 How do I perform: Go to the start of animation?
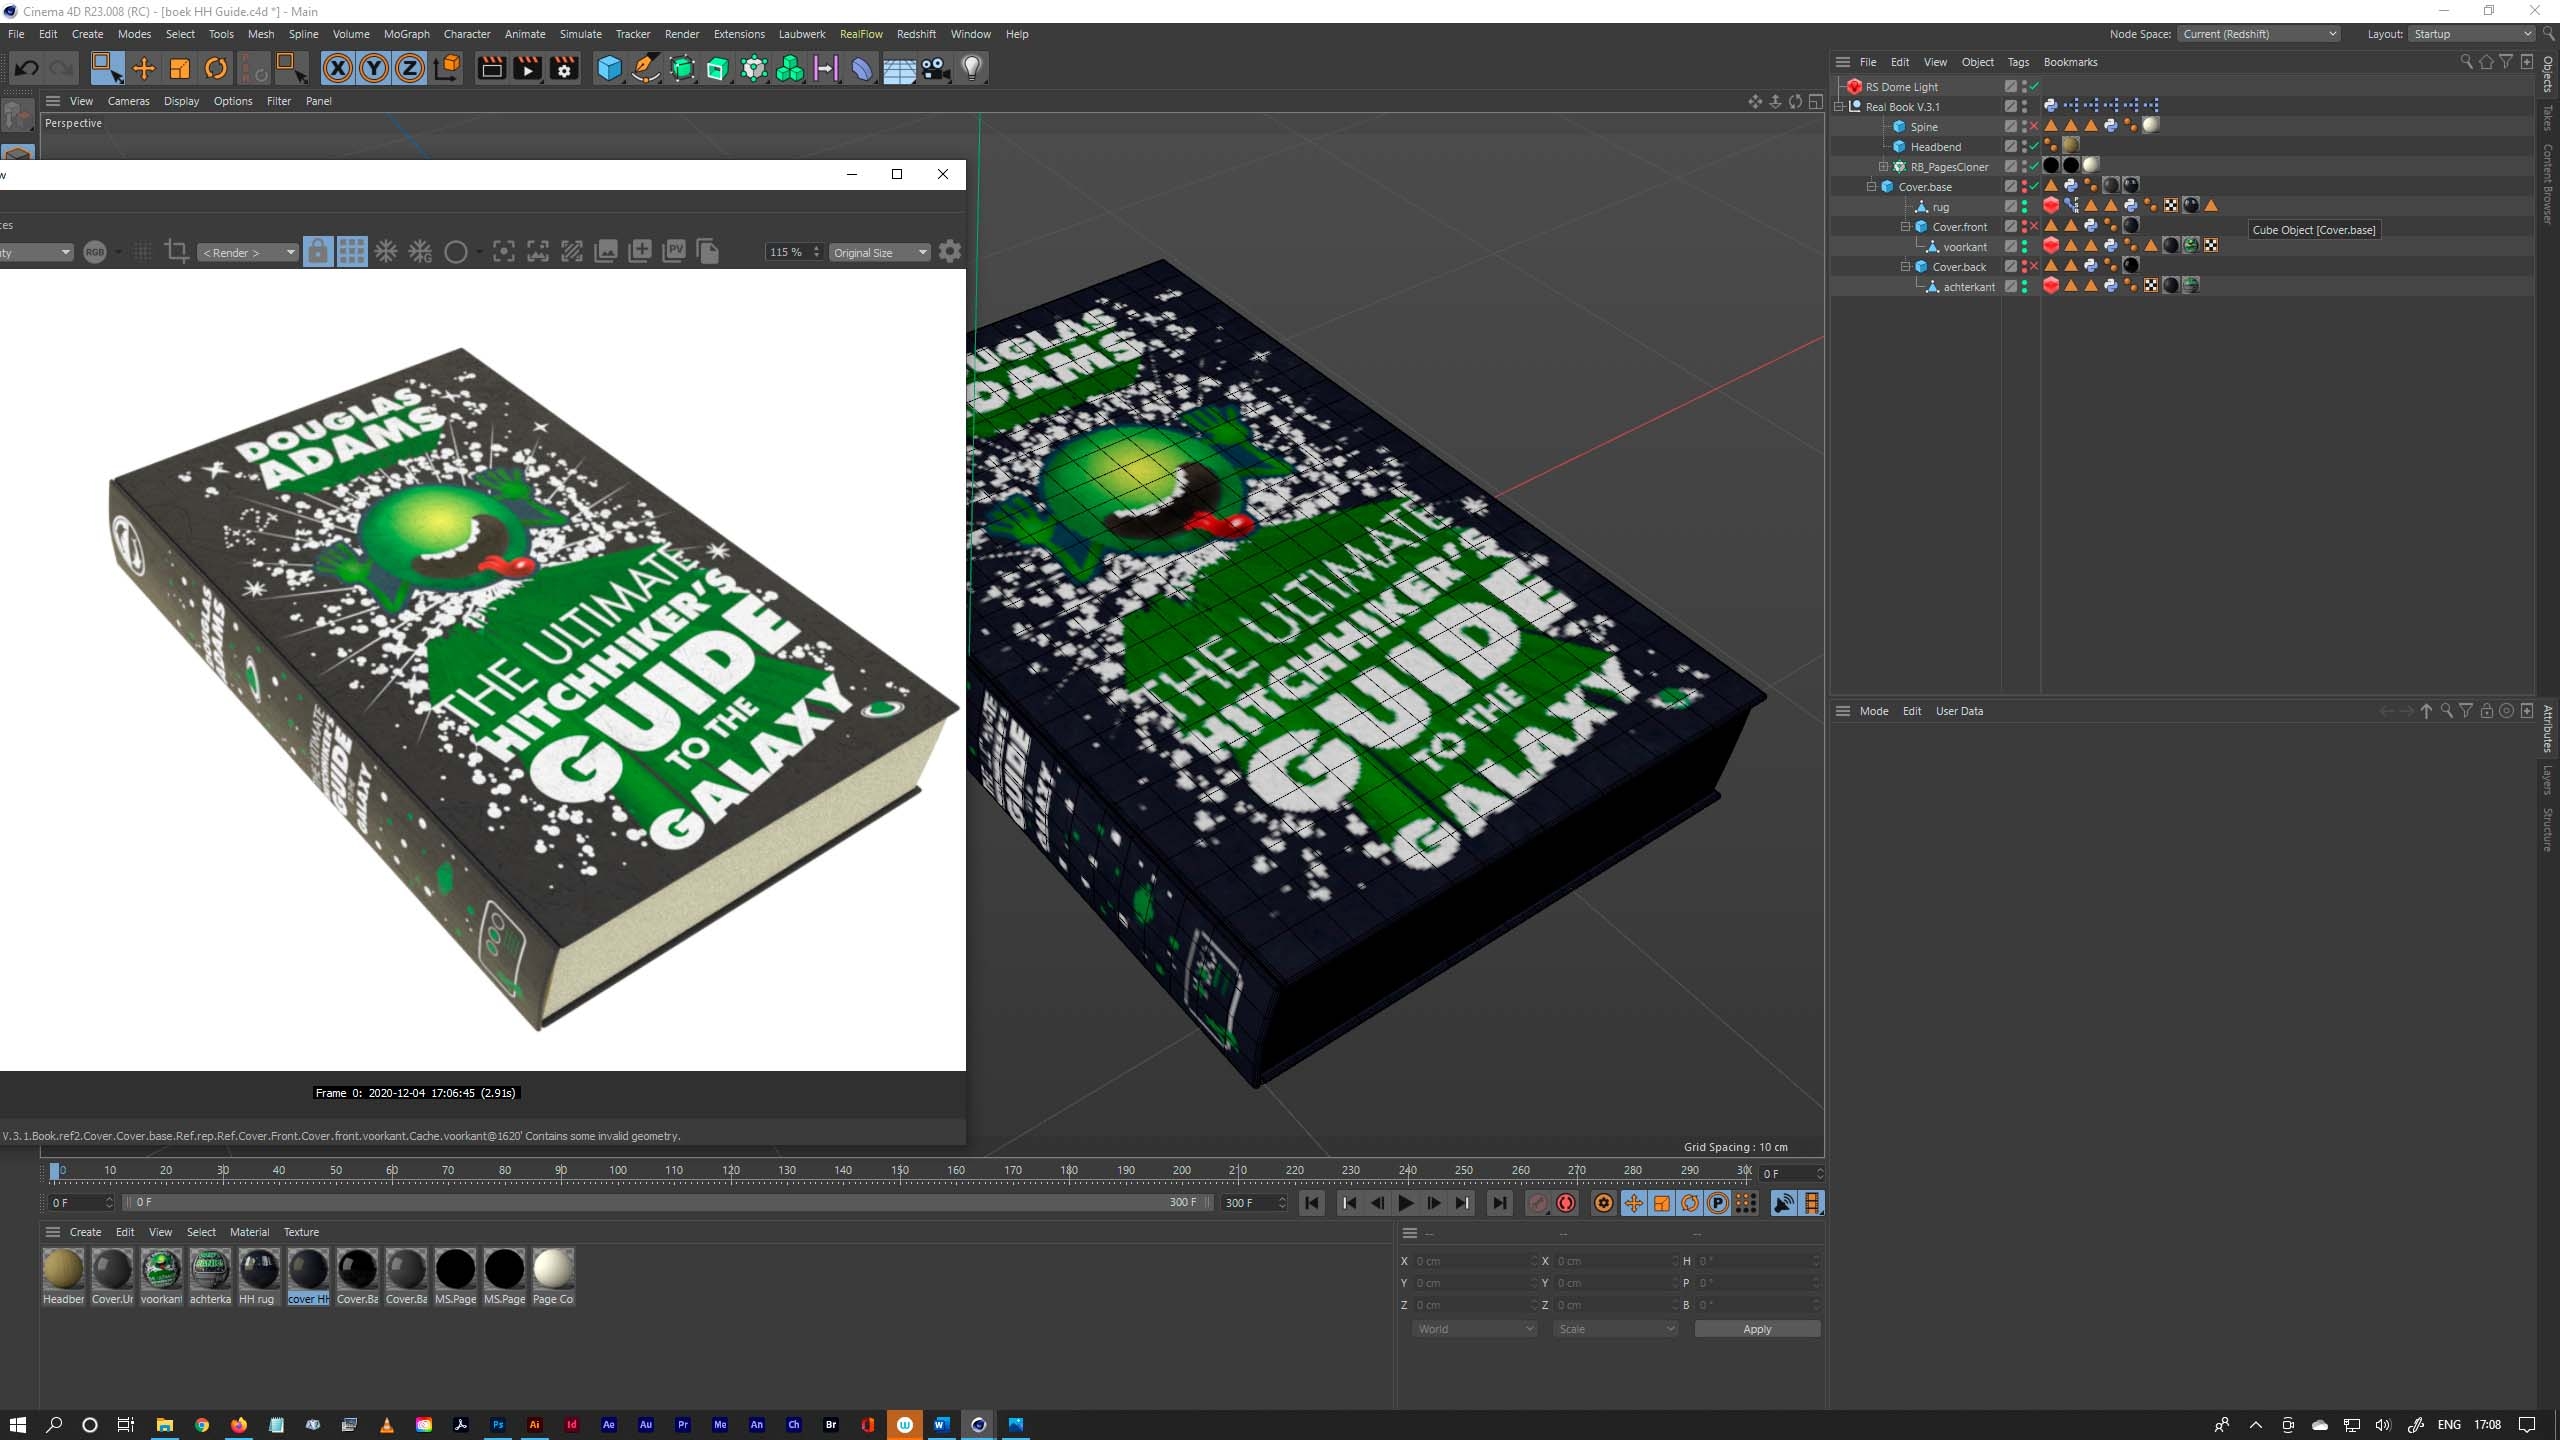[1312, 1203]
